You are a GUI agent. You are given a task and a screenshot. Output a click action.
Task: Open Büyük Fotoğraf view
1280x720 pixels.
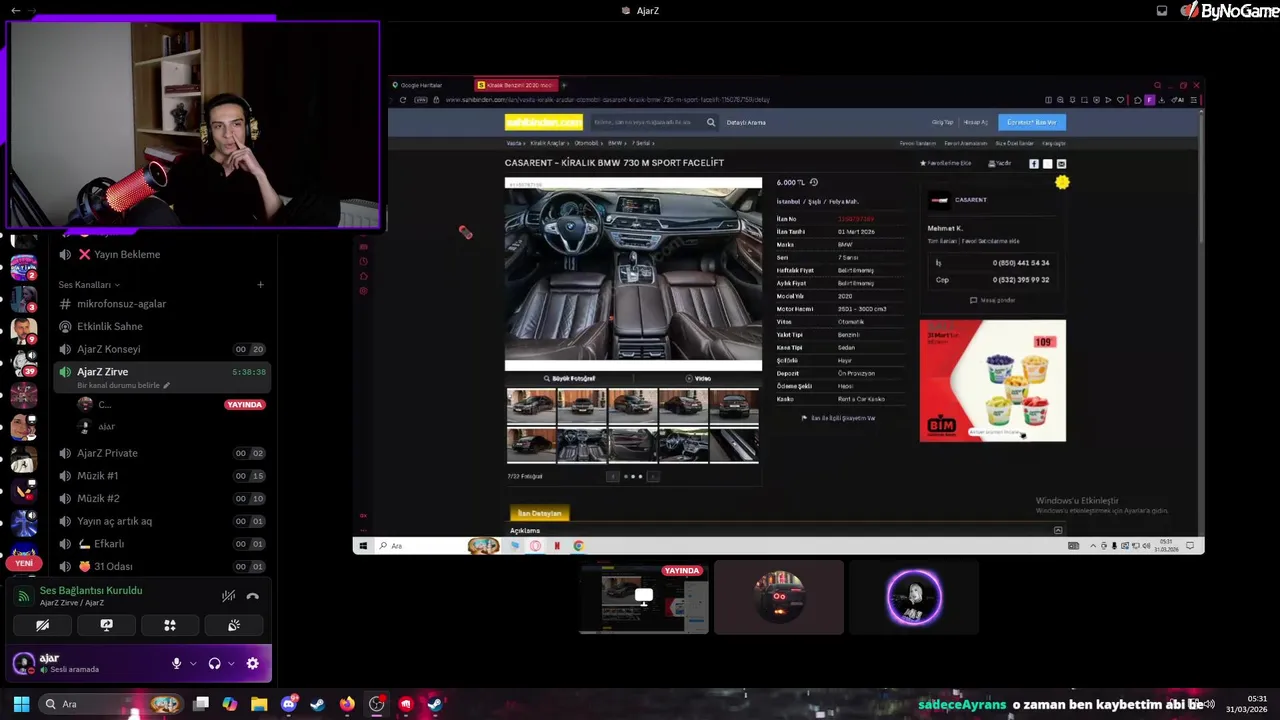click(569, 379)
